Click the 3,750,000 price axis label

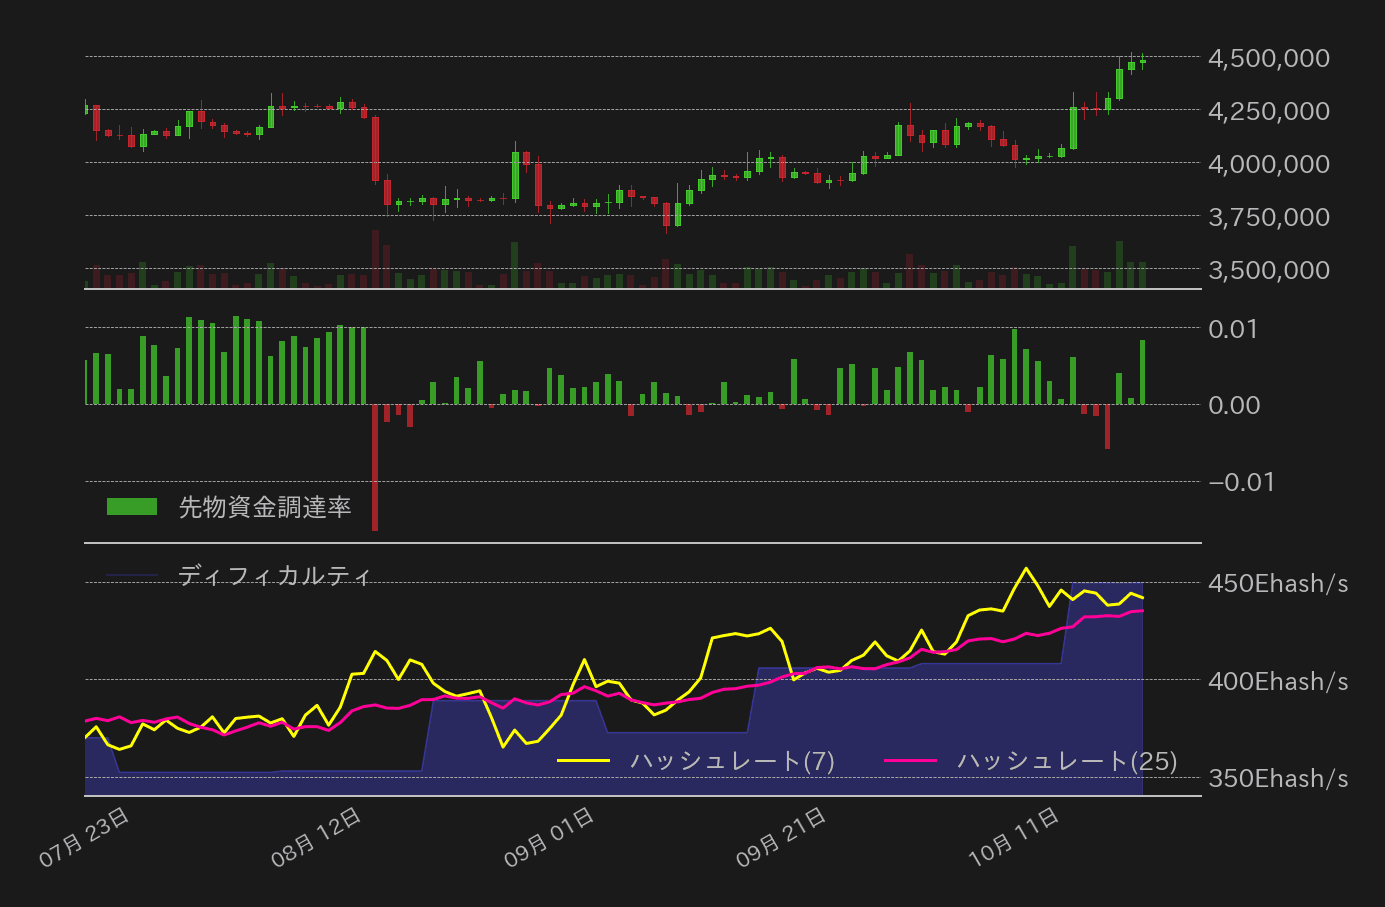click(x=1268, y=217)
